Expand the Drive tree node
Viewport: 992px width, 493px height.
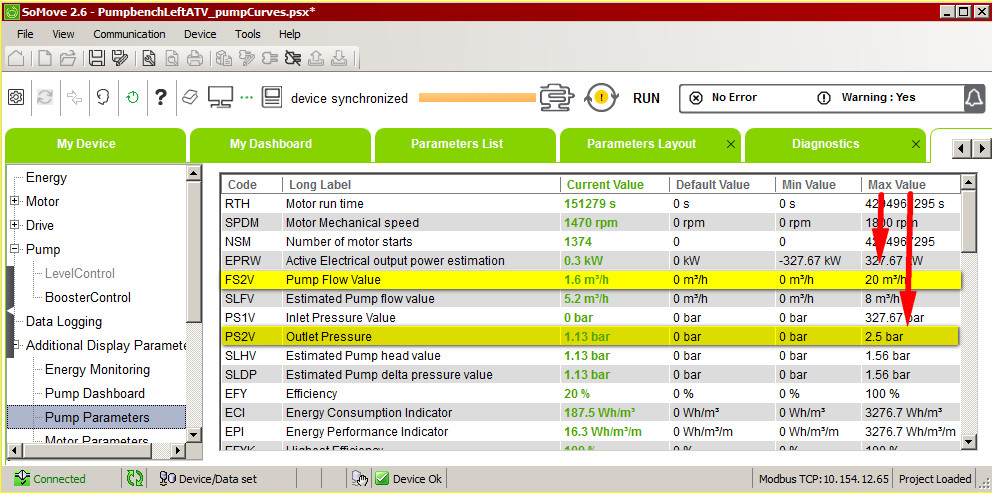(14, 225)
